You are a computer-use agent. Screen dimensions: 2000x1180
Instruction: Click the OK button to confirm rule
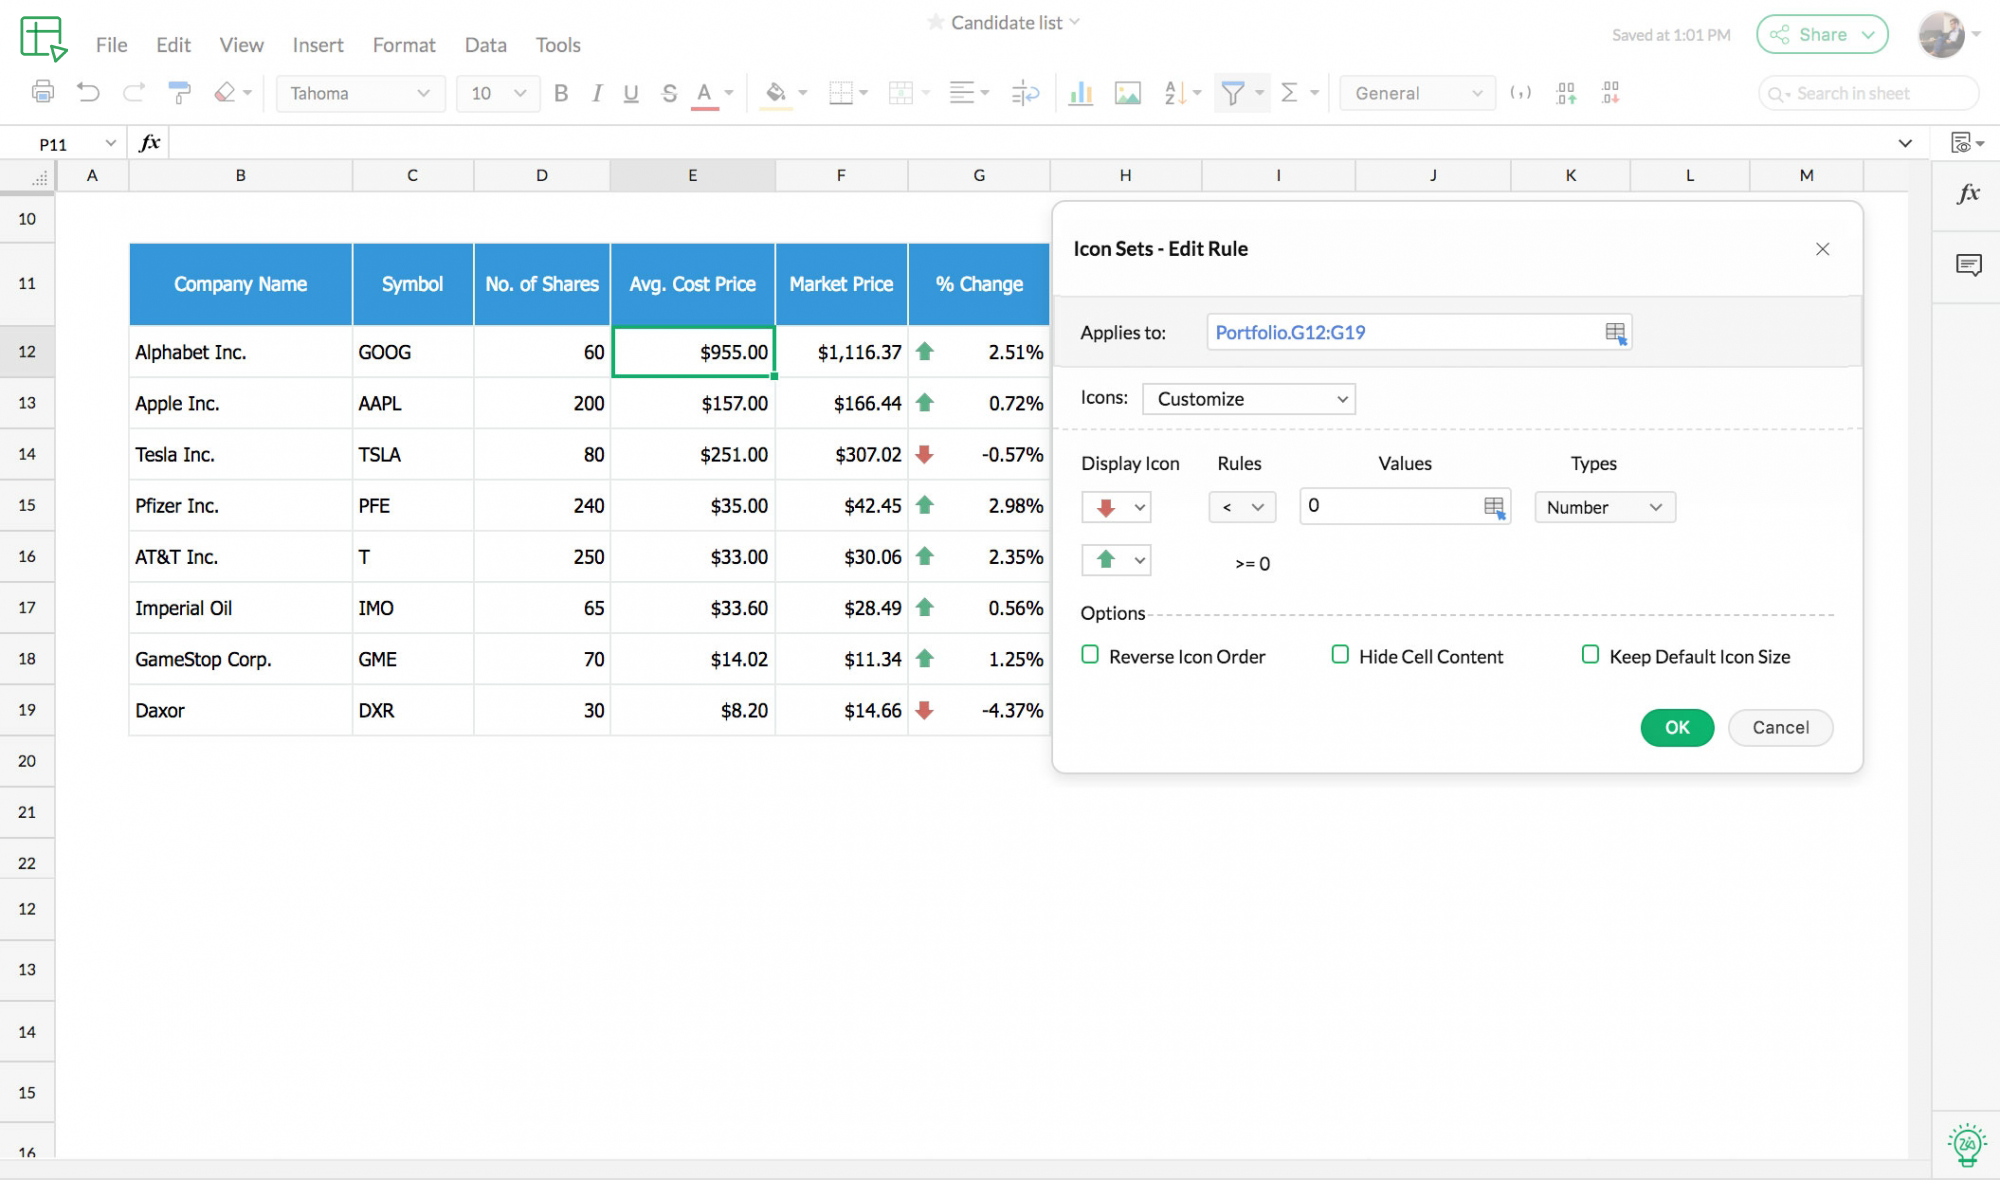(1677, 726)
